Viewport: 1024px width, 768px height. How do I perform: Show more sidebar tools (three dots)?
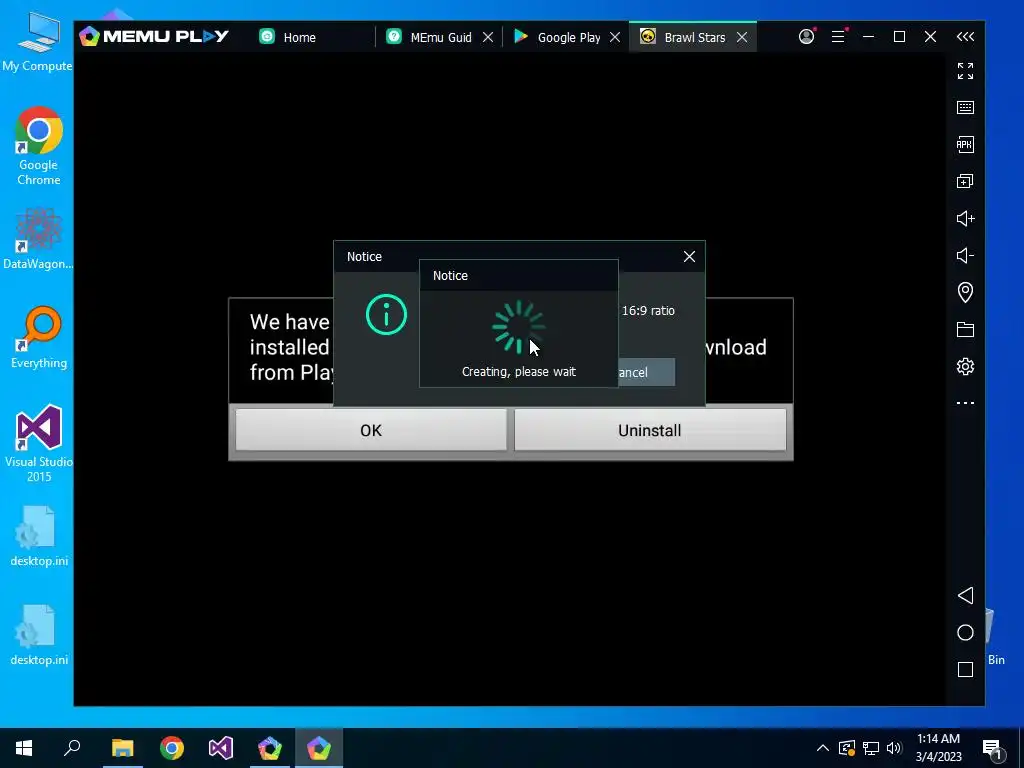click(x=965, y=403)
